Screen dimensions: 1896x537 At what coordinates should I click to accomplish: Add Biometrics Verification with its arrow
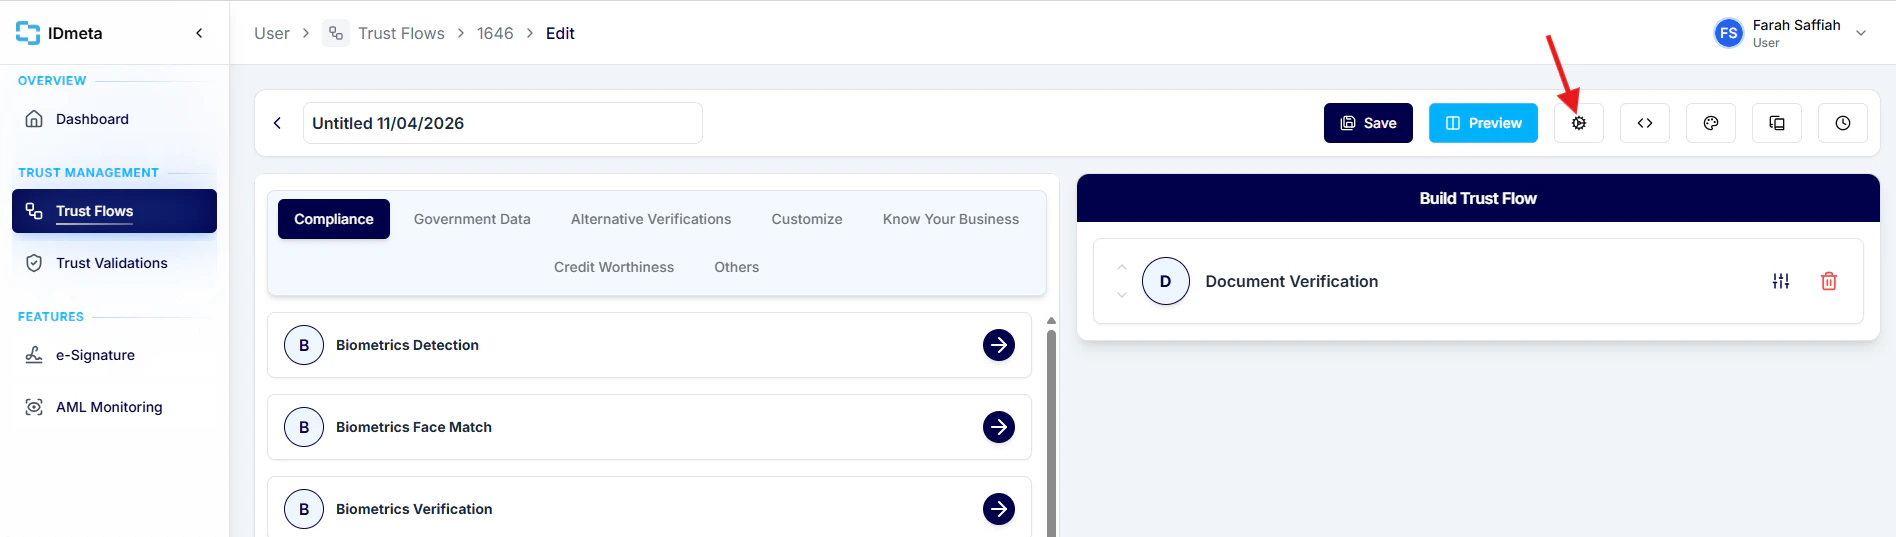998,509
